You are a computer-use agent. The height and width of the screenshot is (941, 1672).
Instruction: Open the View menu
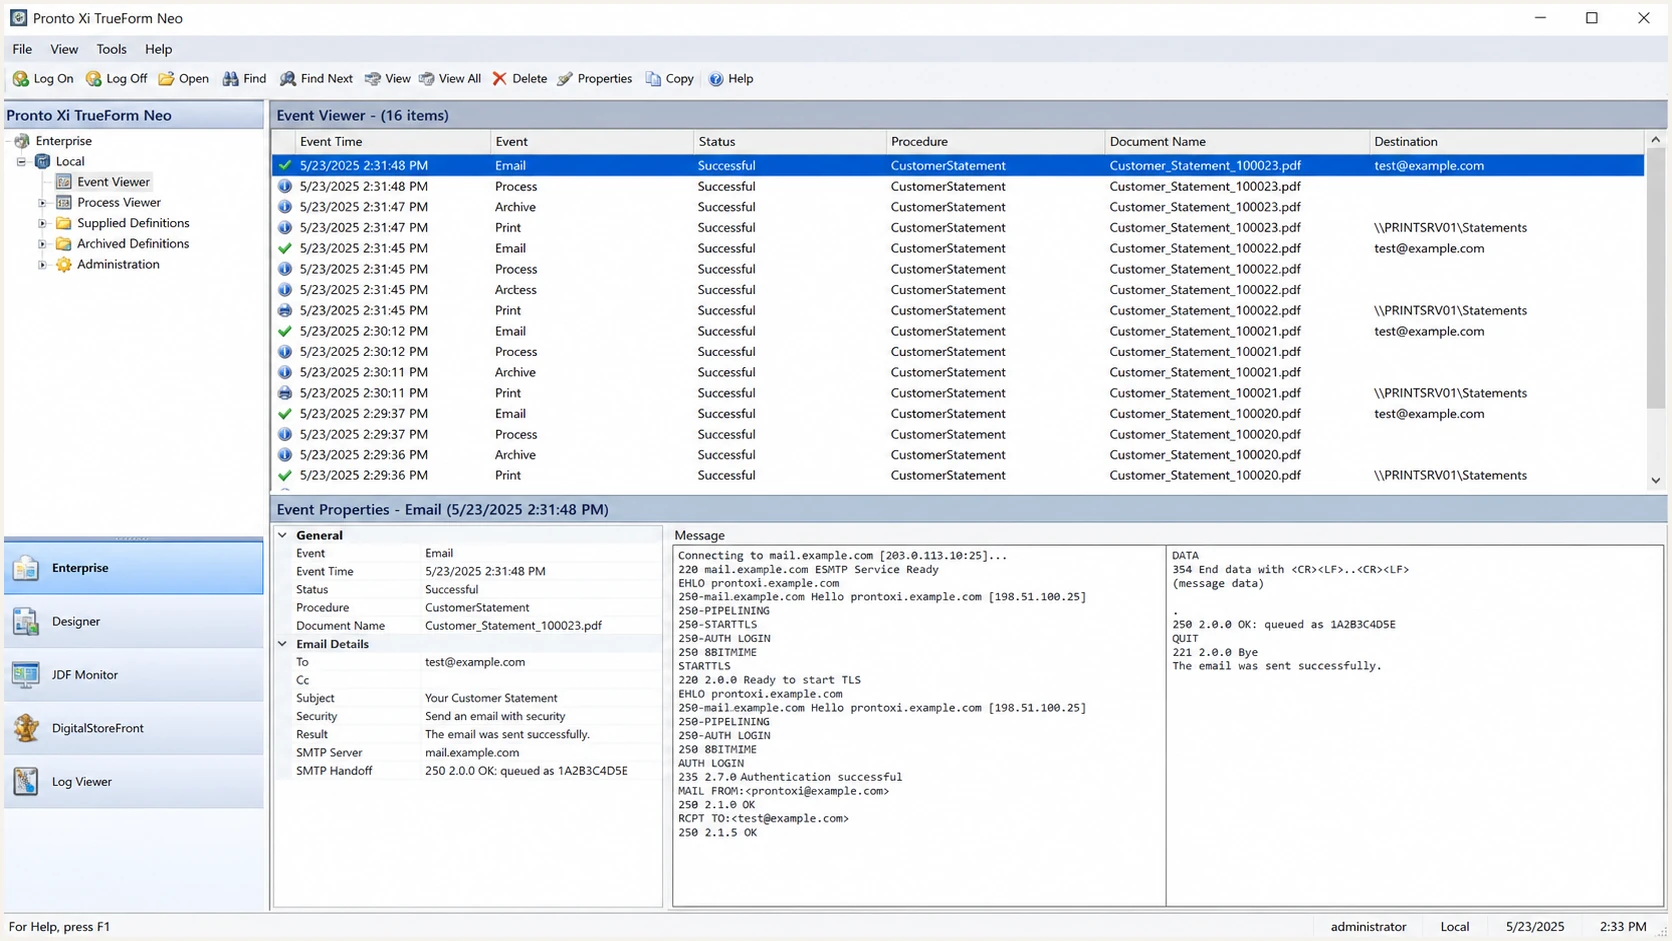point(64,49)
